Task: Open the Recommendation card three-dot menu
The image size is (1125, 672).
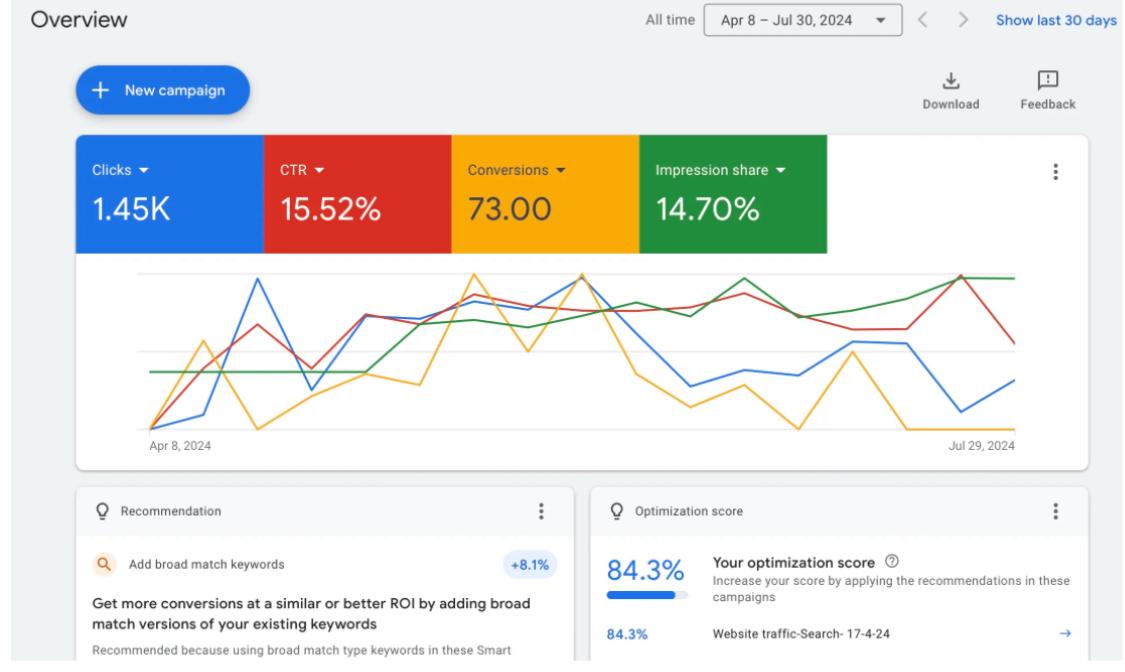Action: point(541,511)
